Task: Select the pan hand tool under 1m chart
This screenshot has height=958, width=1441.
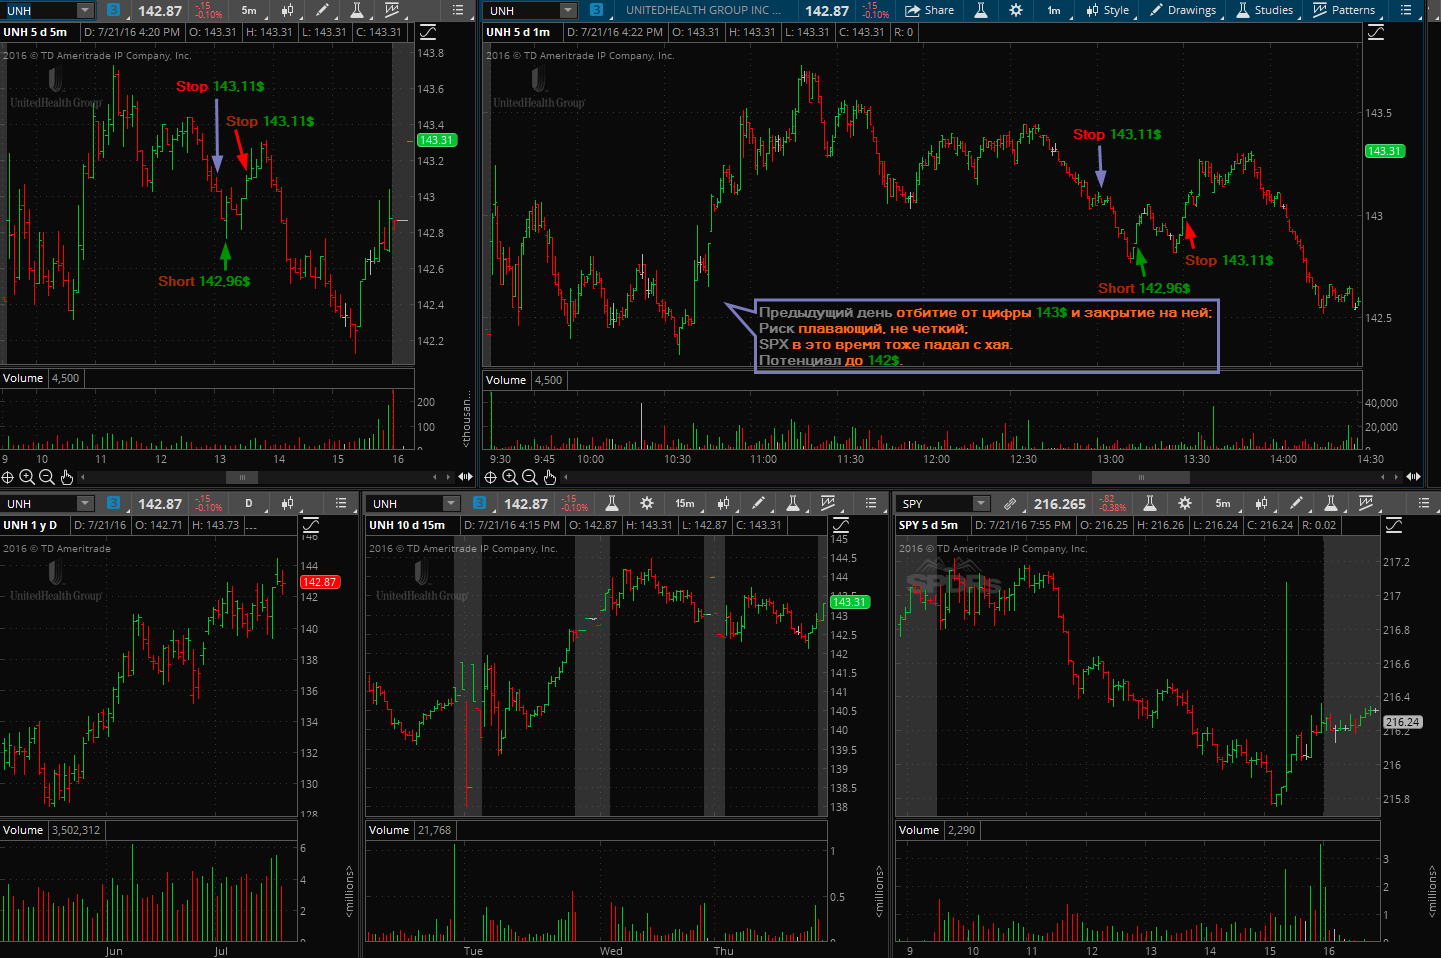Action: click(550, 477)
